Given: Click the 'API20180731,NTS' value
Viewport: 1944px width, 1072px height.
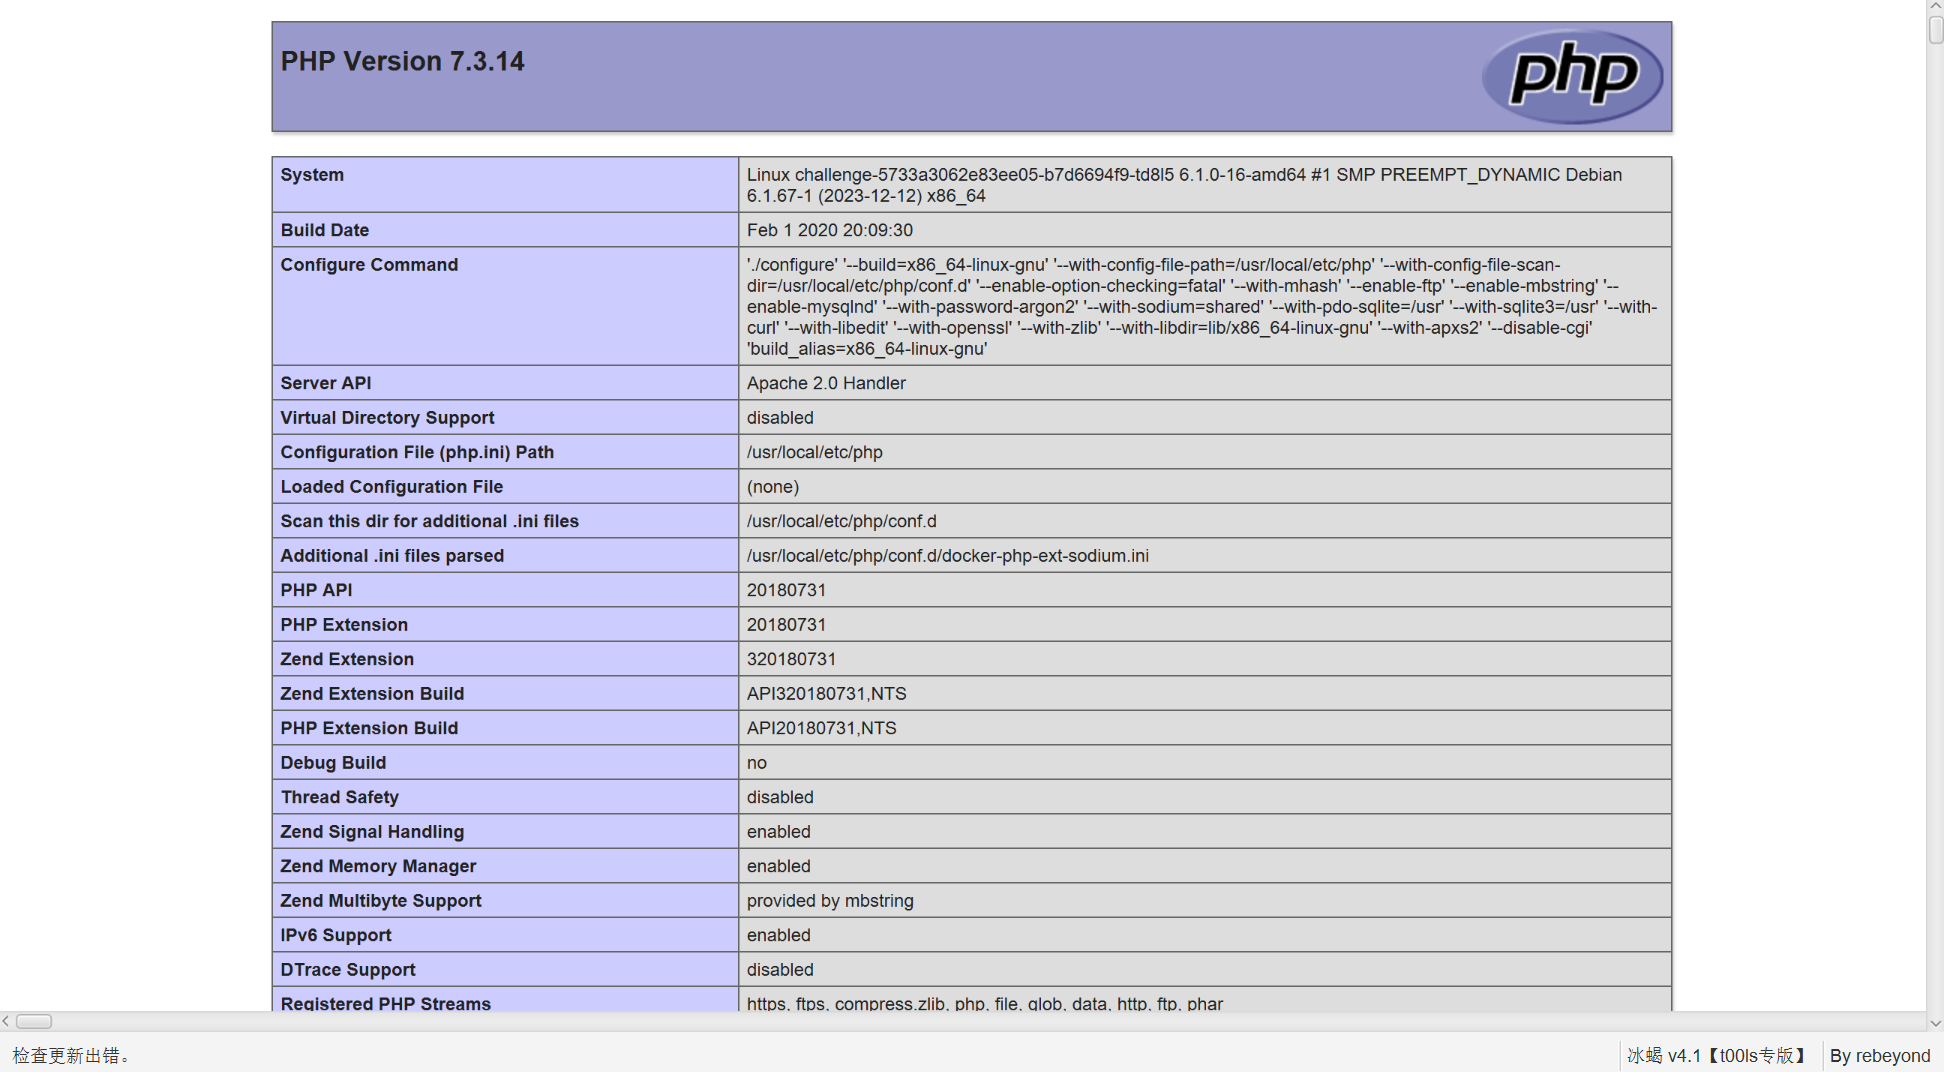Looking at the screenshot, I should coord(821,728).
